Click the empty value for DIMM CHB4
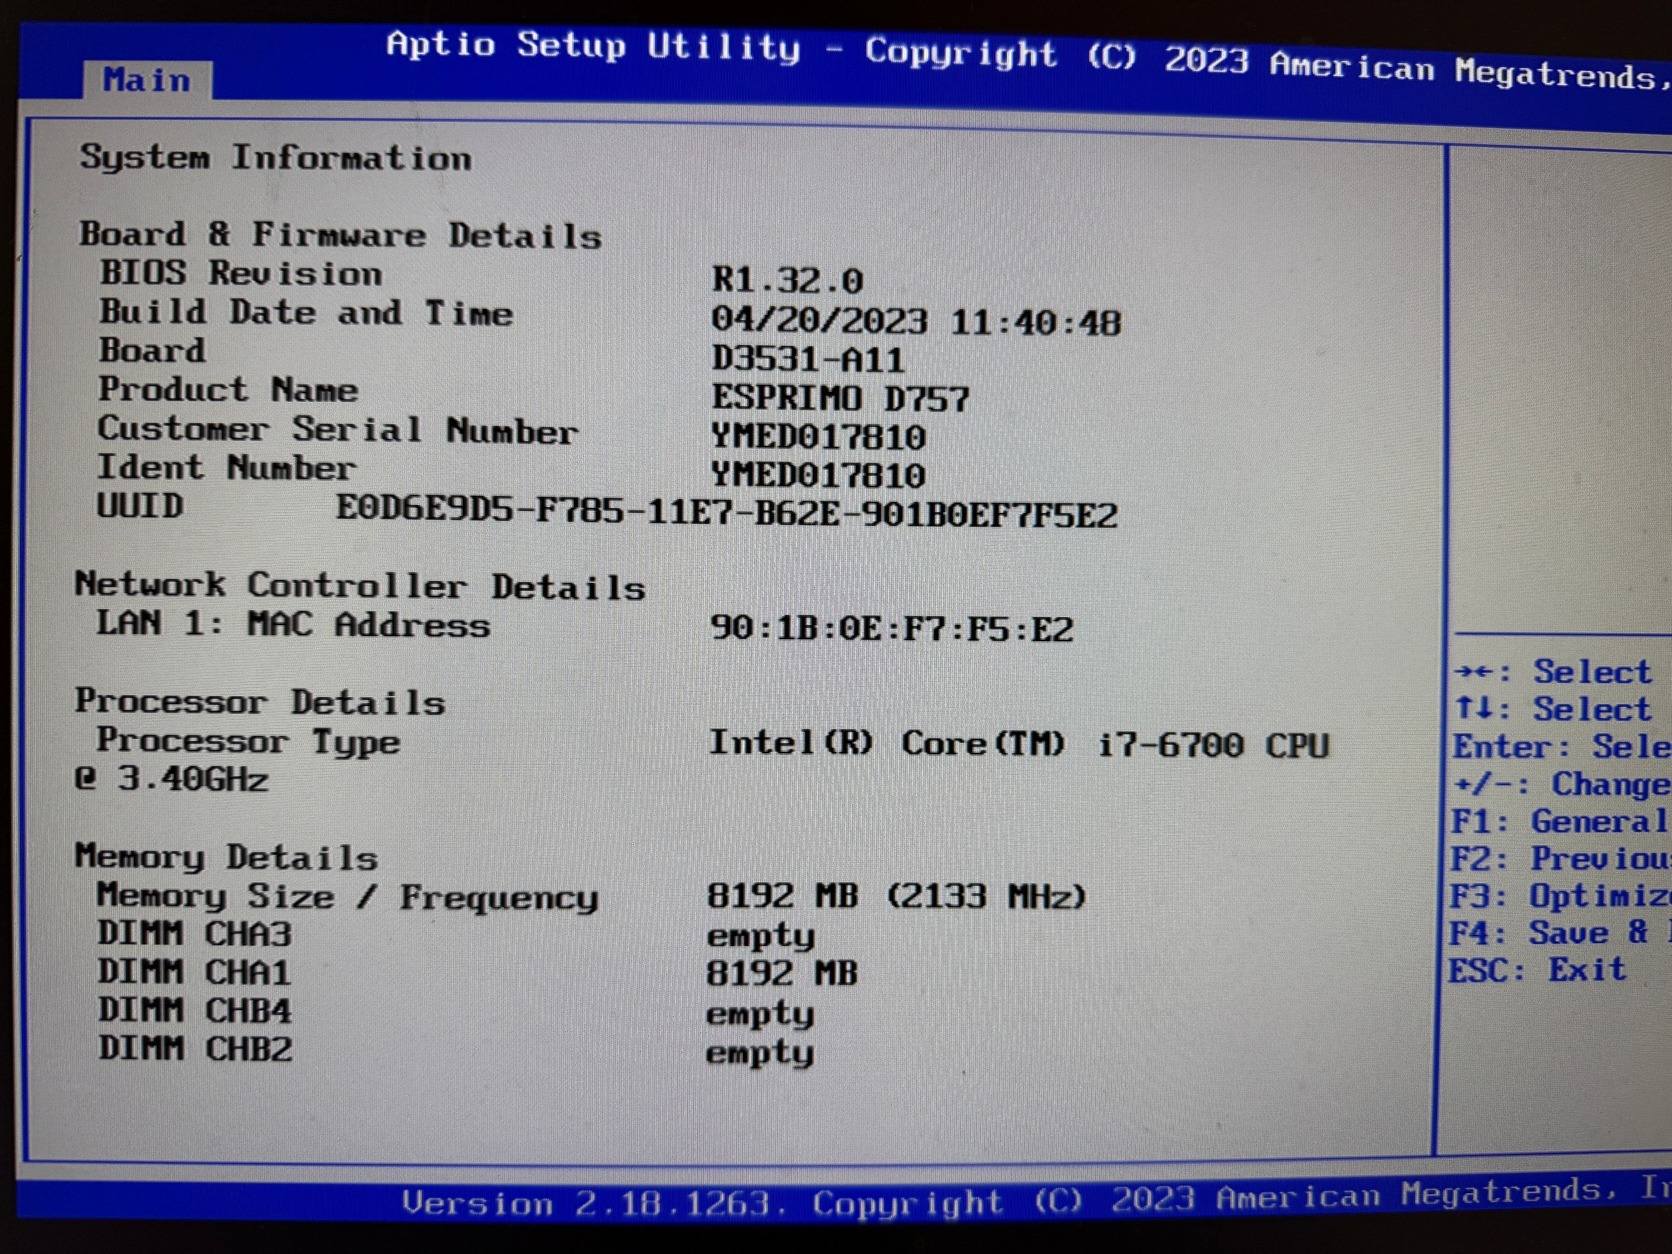 point(760,1014)
